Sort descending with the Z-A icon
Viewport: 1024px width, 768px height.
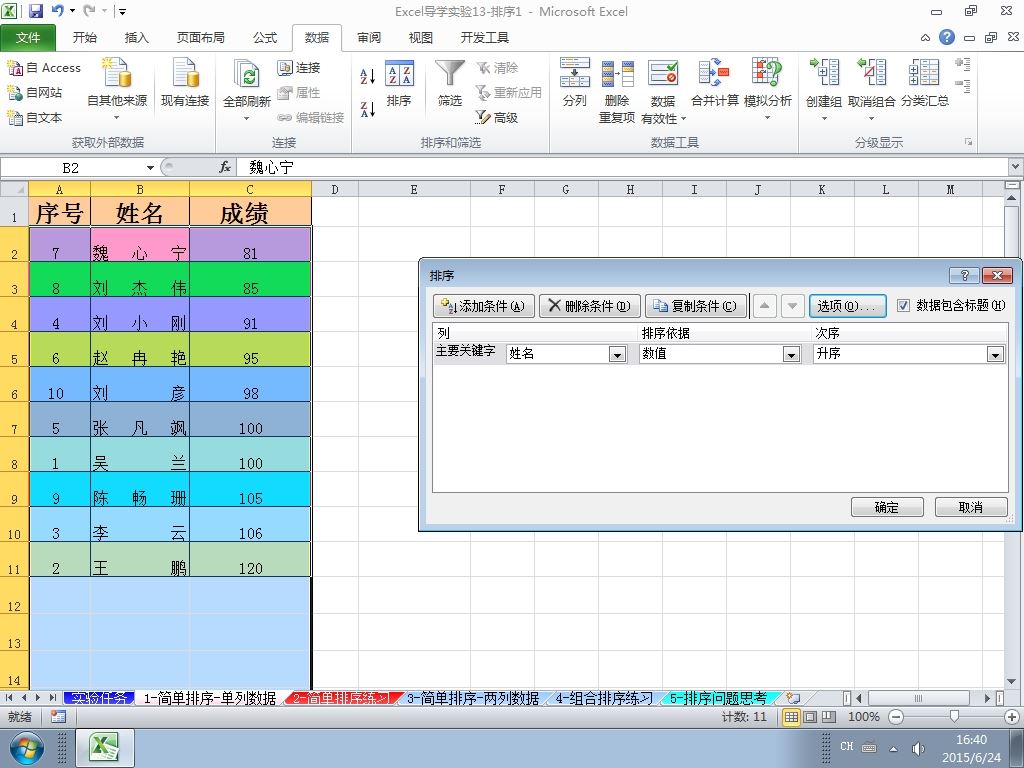coord(368,109)
